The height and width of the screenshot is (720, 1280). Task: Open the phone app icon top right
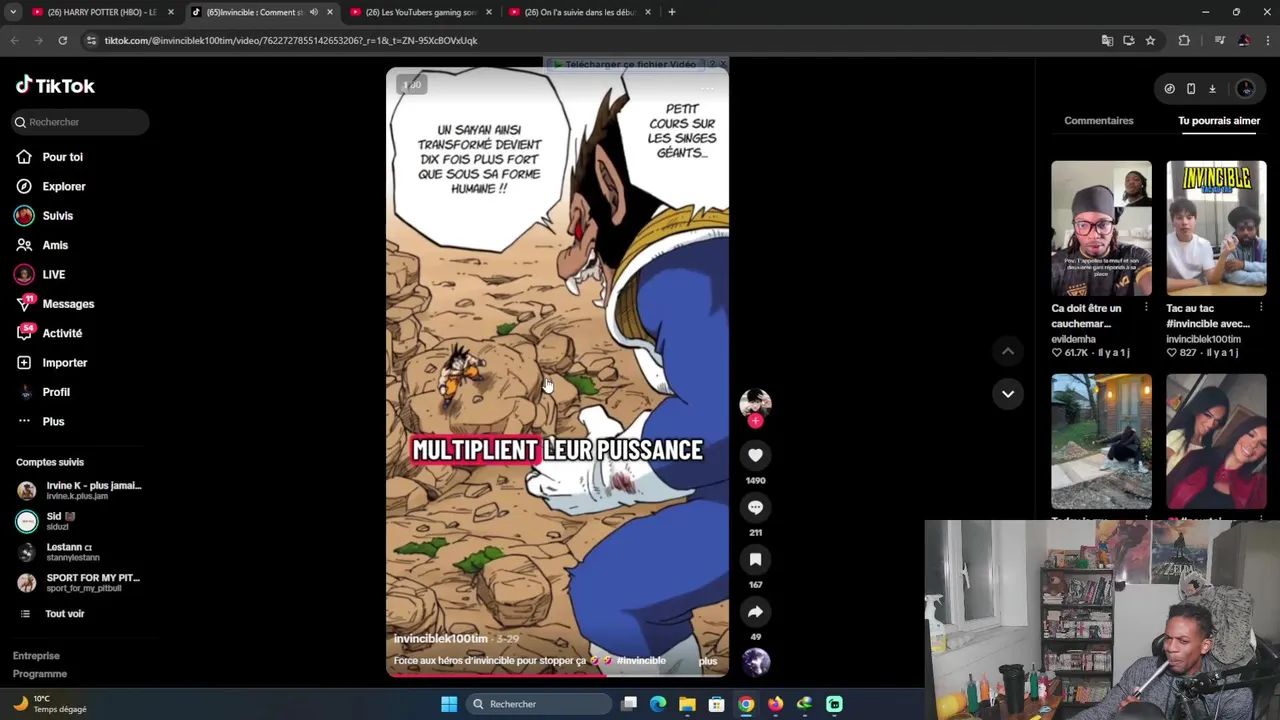[1191, 89]
